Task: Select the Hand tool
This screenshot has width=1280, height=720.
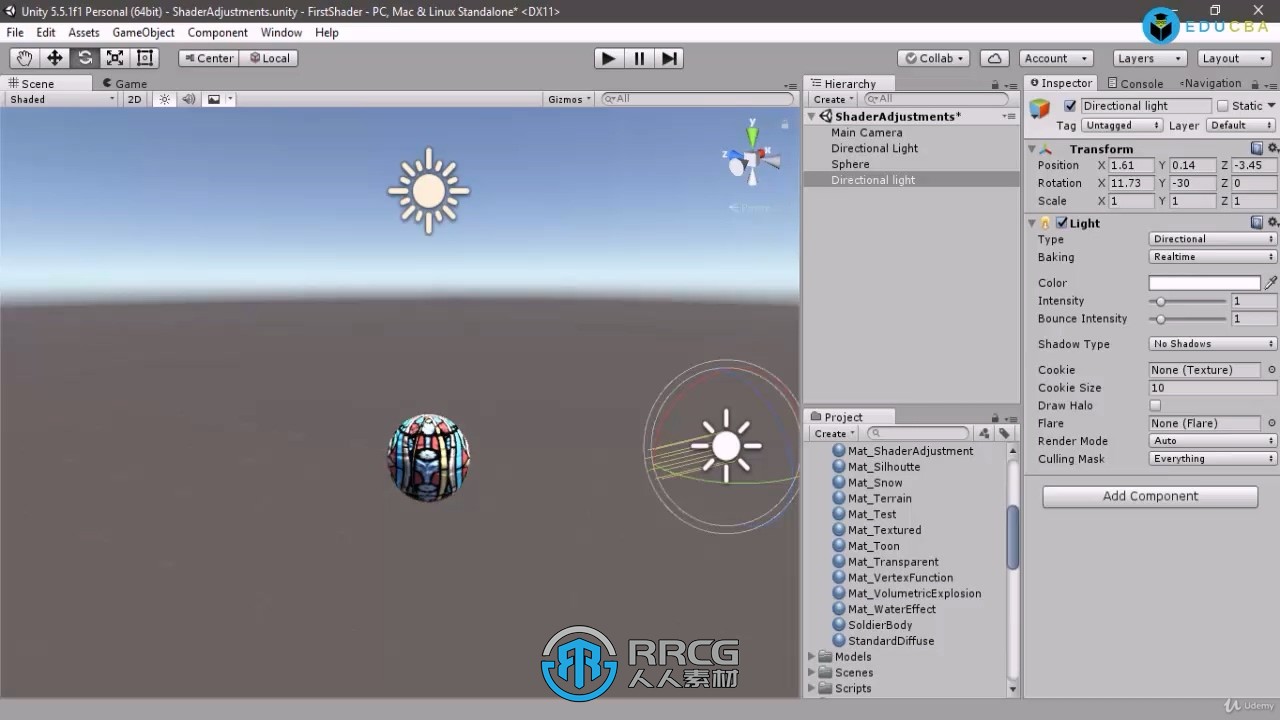Action: (x=24, y=58)
